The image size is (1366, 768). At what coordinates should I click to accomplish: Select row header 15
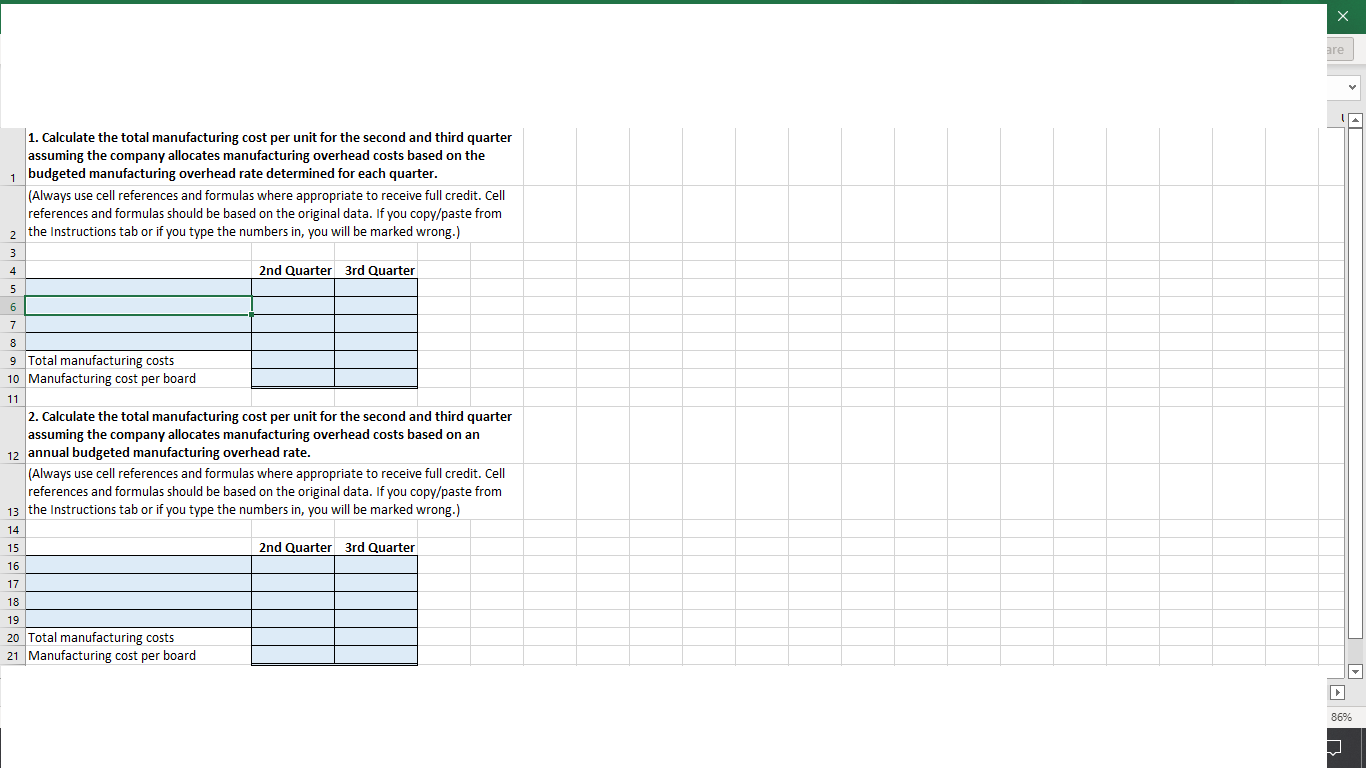tap(12, 547)
